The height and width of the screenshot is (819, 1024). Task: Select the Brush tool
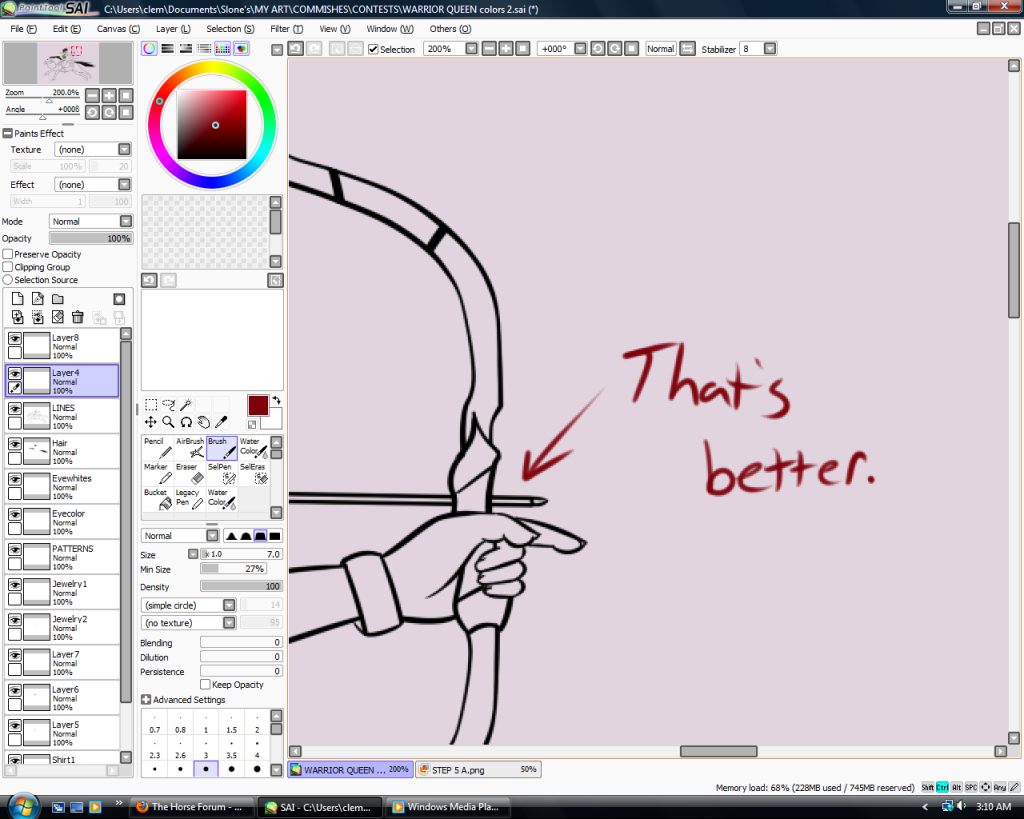[x=221, y=448]
